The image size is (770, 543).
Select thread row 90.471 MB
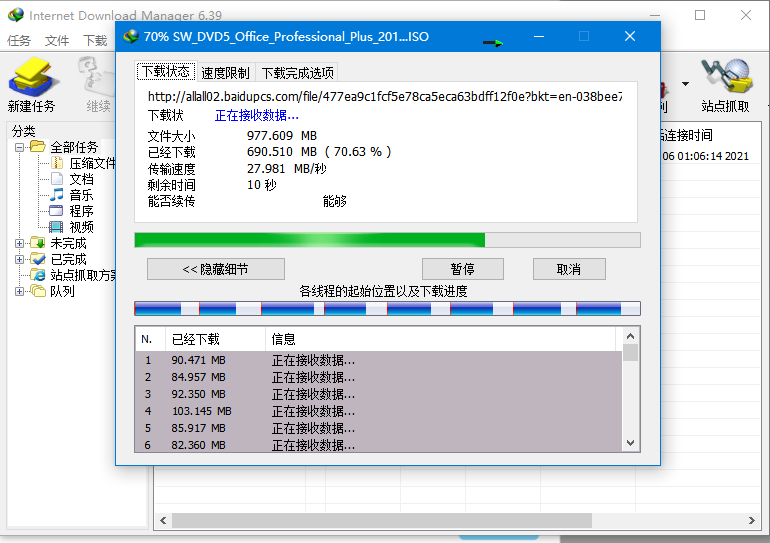click(x=379, y=360)
